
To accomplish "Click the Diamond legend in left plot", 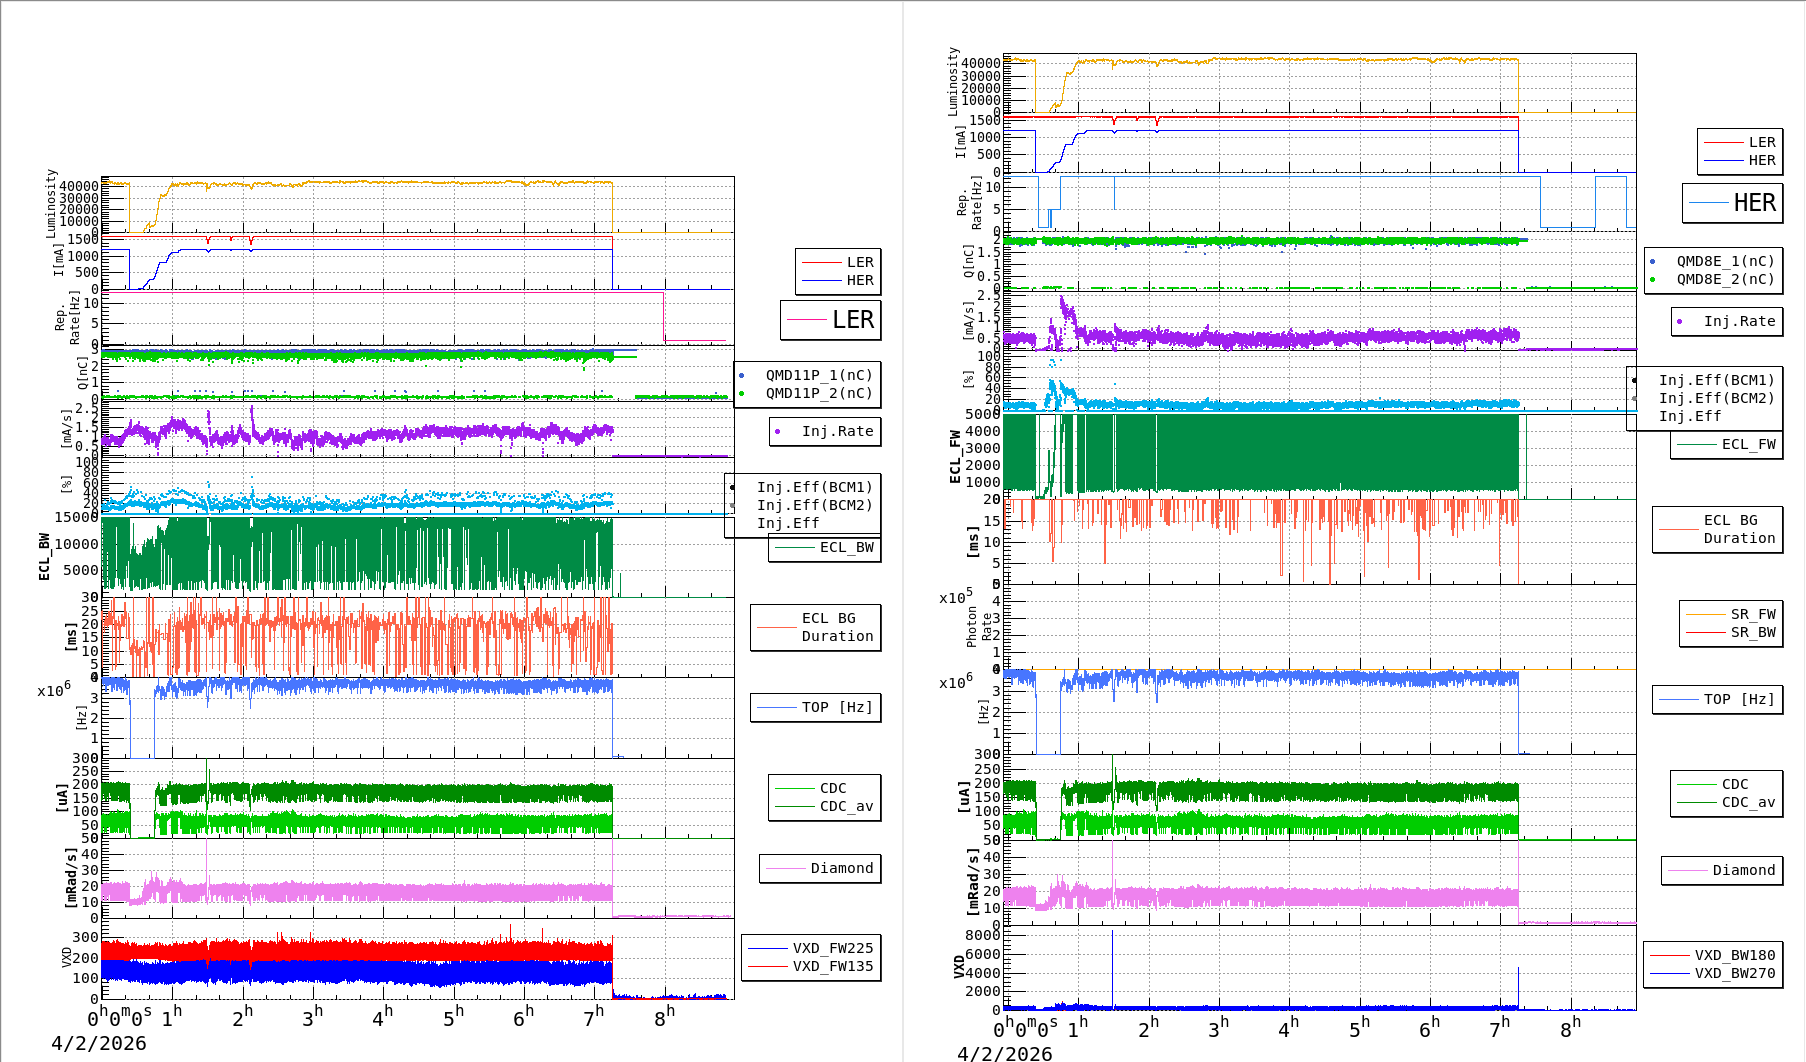I will click(841, 868).
